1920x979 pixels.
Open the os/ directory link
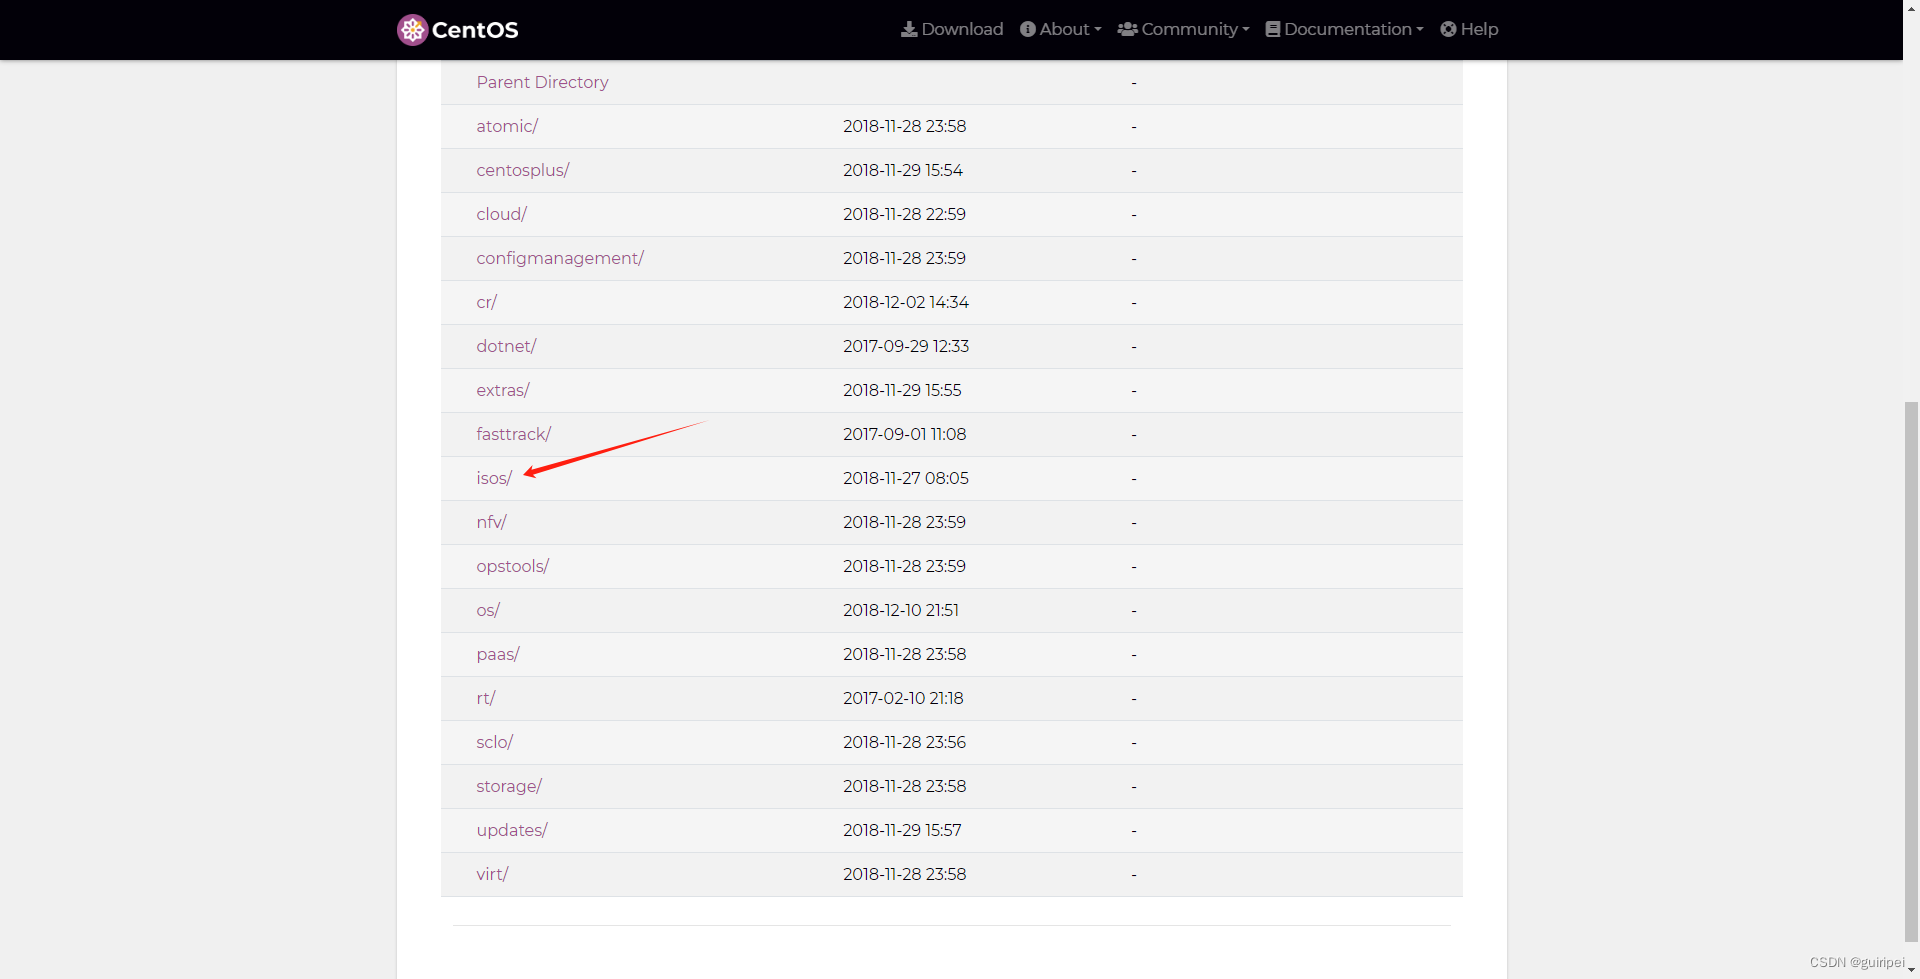coord(488,610)
